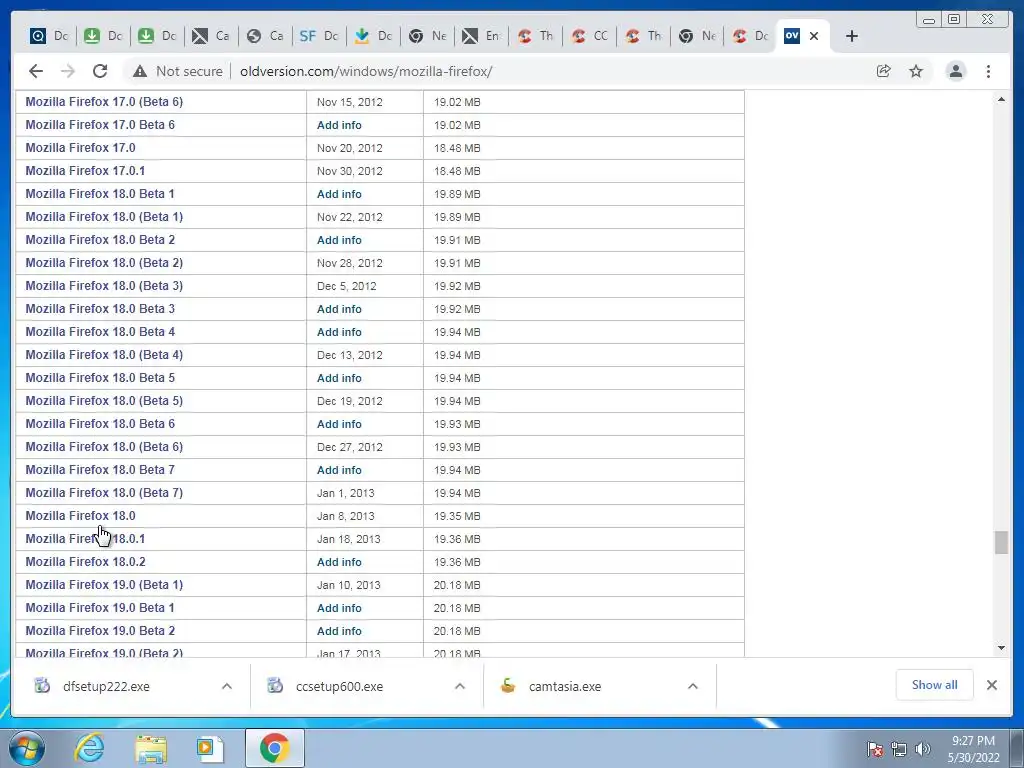Click page scrollbar down arrow
The width and height of the screenshot is (1024, 768).
pos(1001,648)
